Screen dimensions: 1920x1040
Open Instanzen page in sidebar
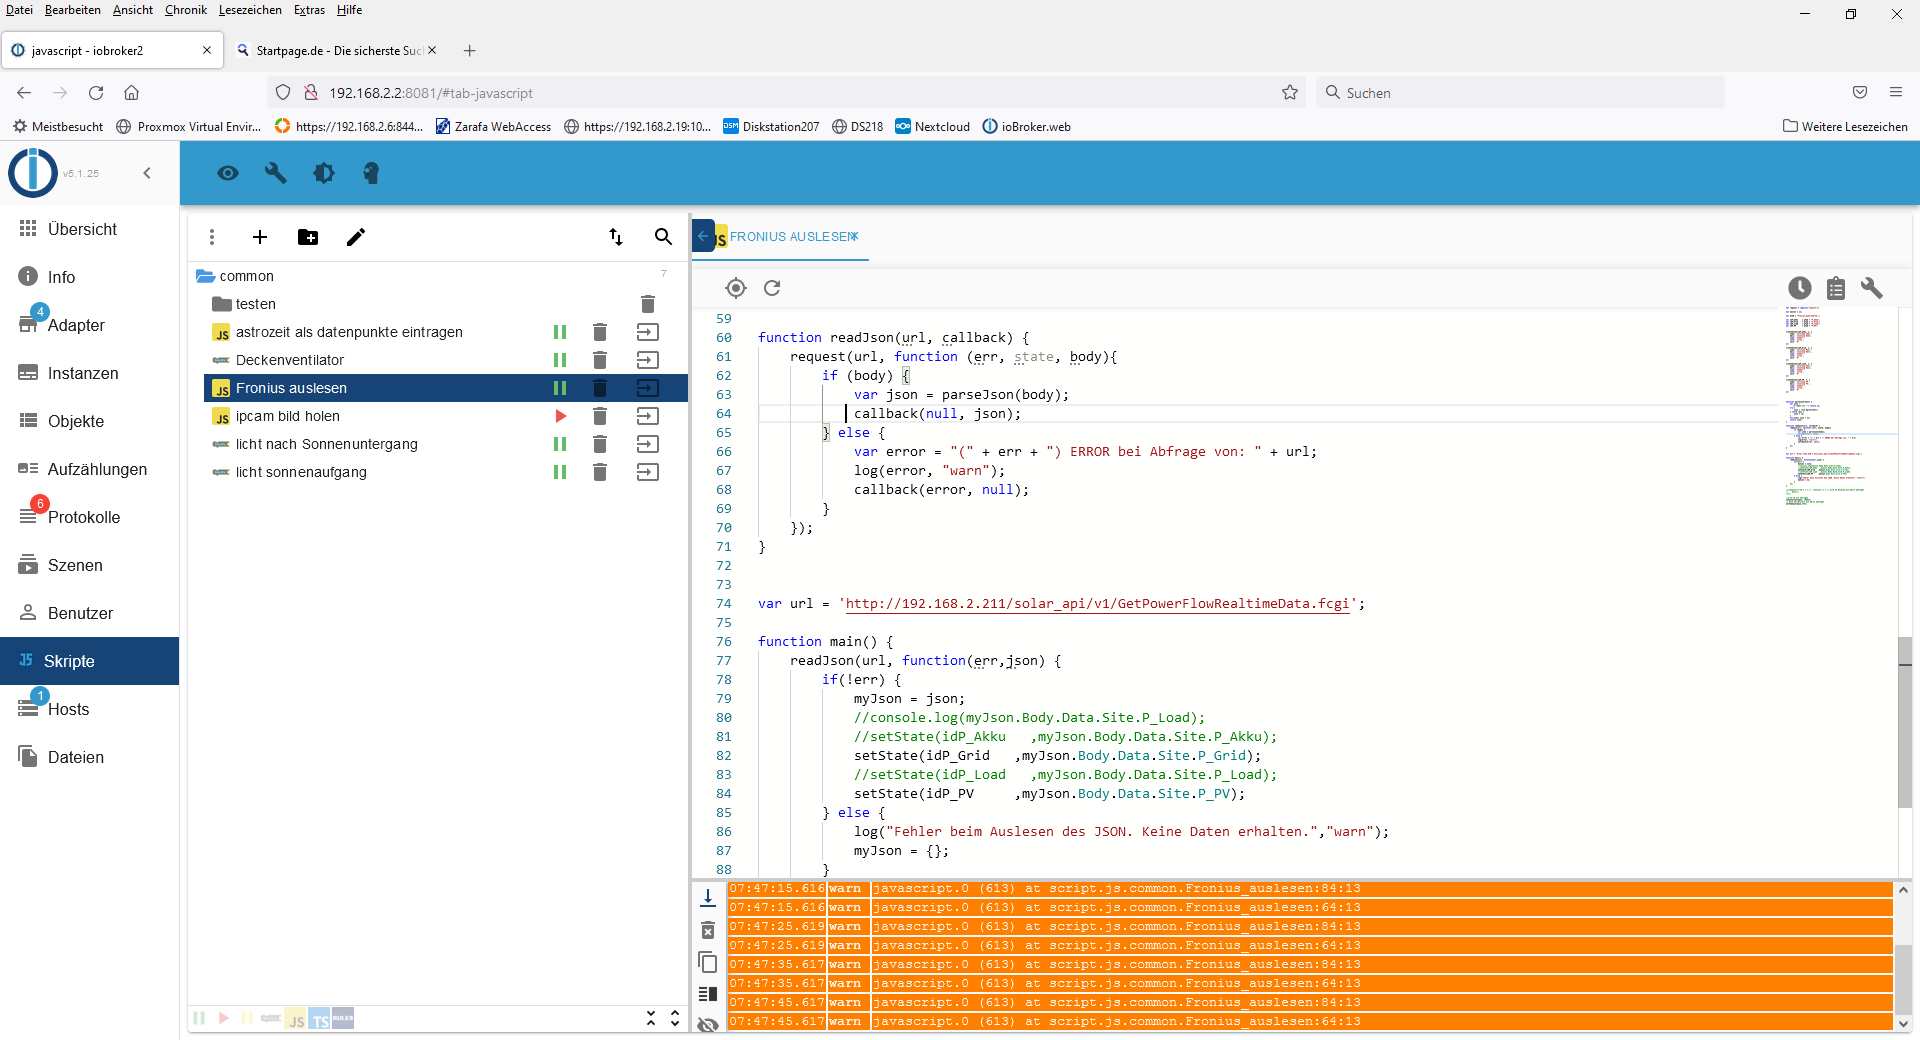[90, 373]
